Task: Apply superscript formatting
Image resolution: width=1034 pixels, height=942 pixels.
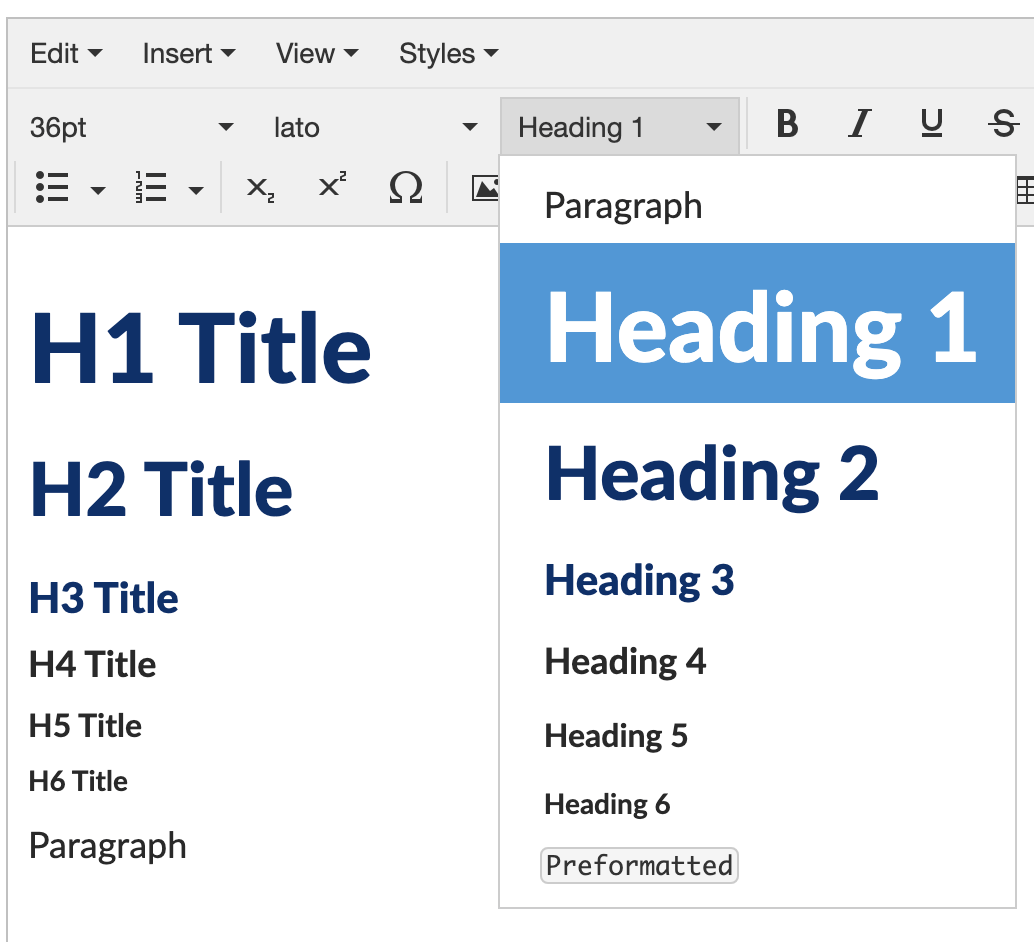Action: click(332, 186)
